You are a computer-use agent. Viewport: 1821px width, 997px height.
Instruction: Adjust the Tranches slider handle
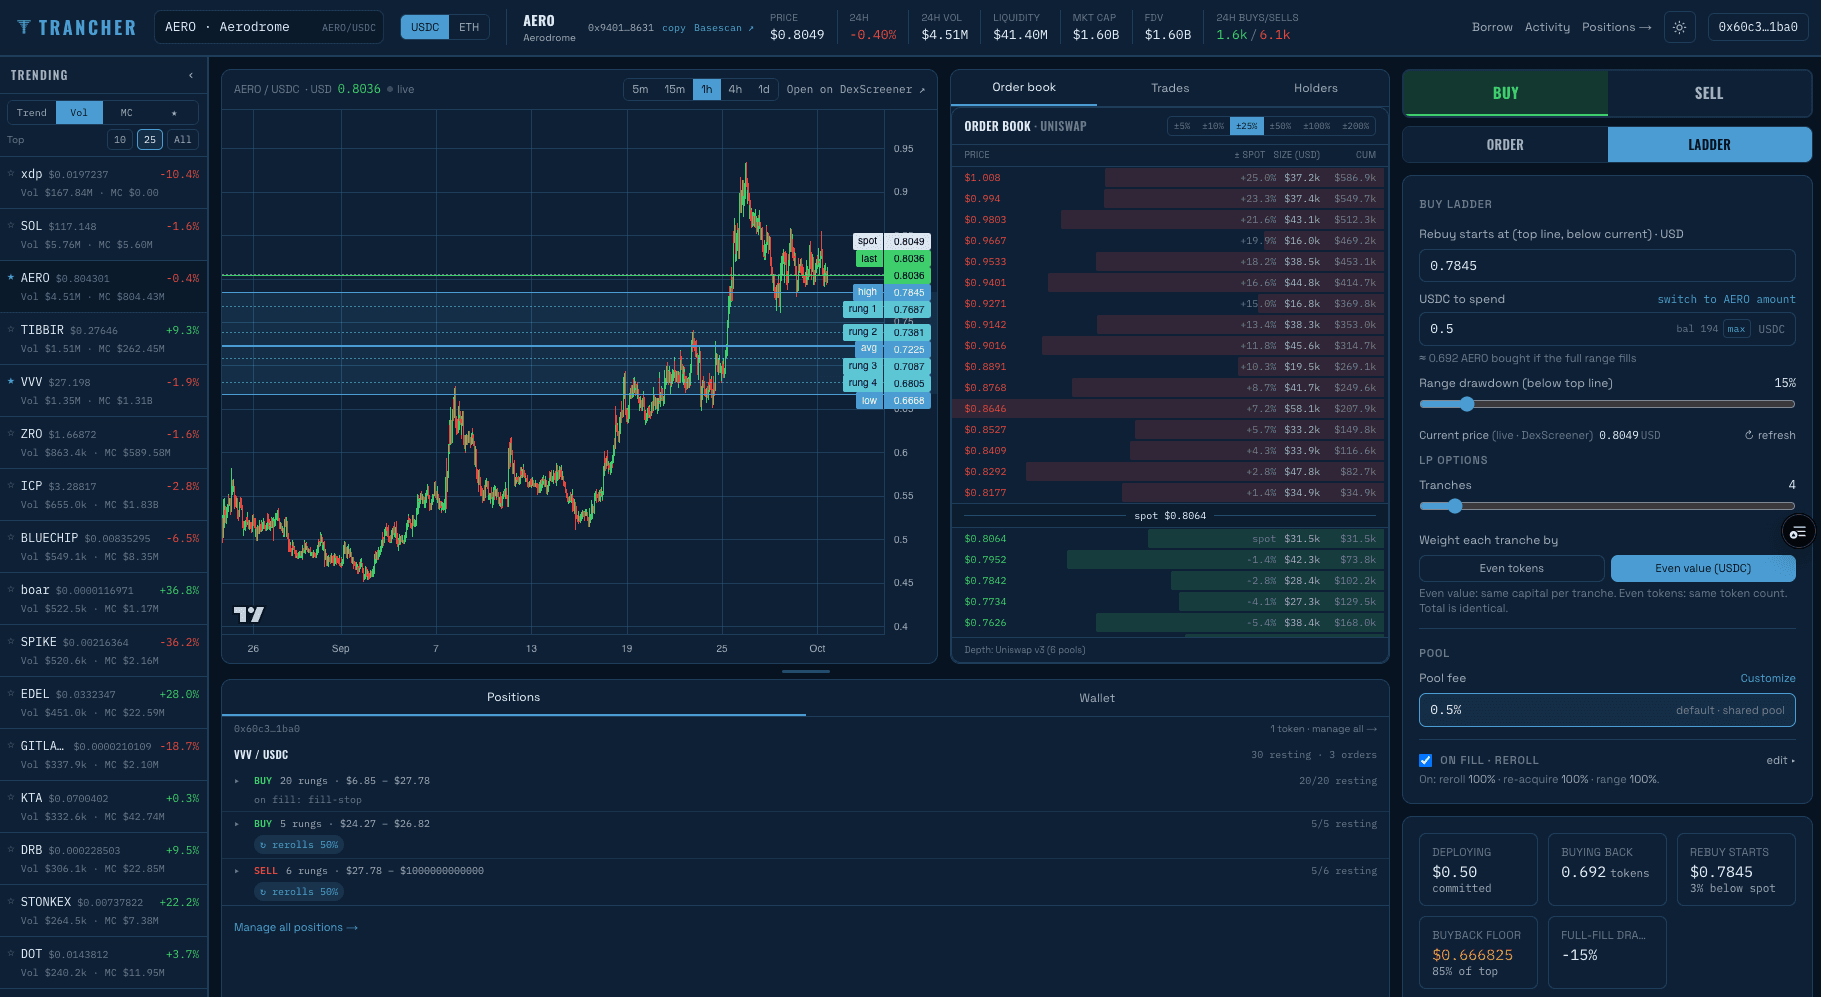click(1455, 506)
